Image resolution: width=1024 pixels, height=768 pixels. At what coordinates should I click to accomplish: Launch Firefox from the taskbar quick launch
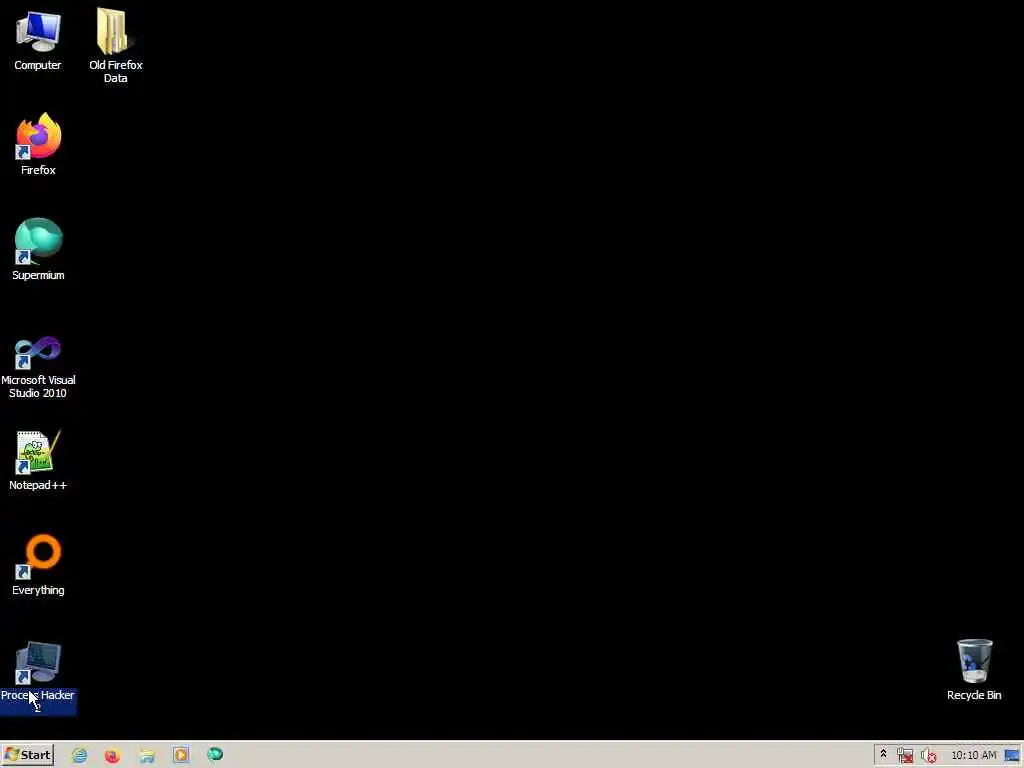click(x=113, y=755)
